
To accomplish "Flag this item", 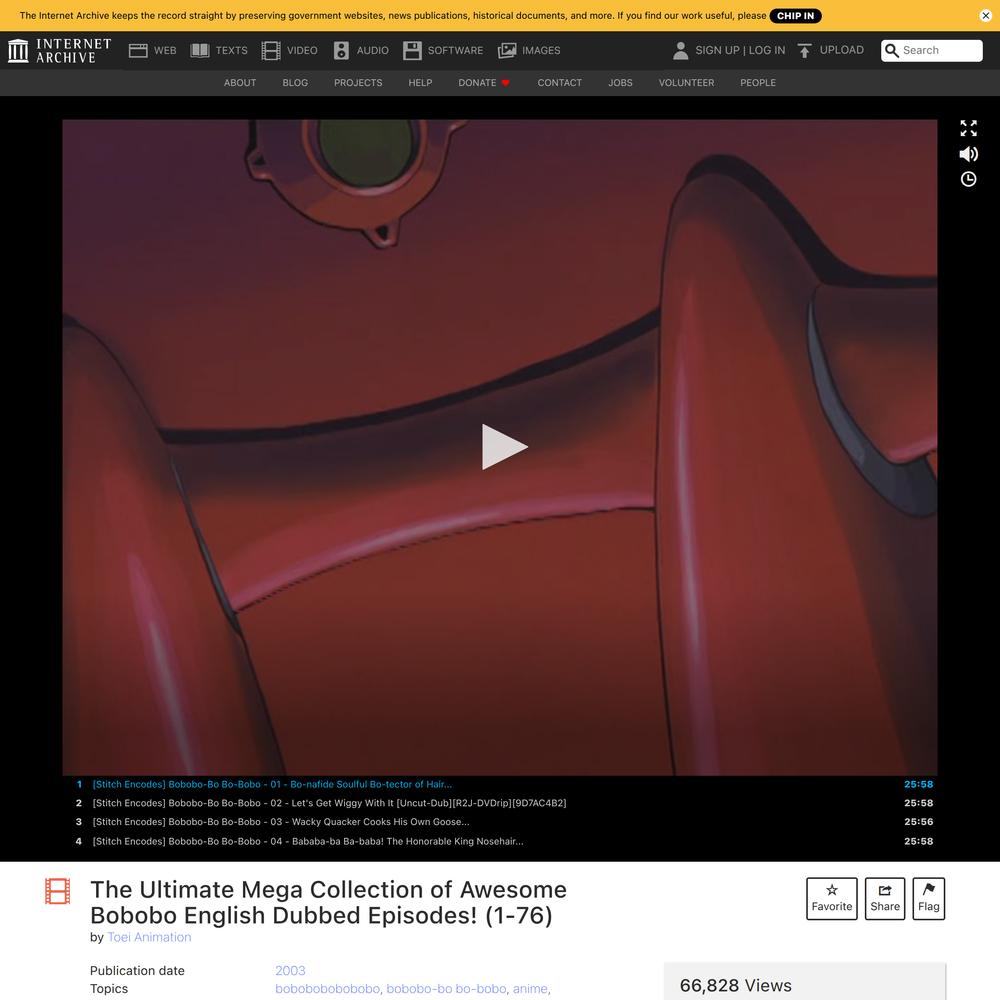I will click(x=929, y=899).
